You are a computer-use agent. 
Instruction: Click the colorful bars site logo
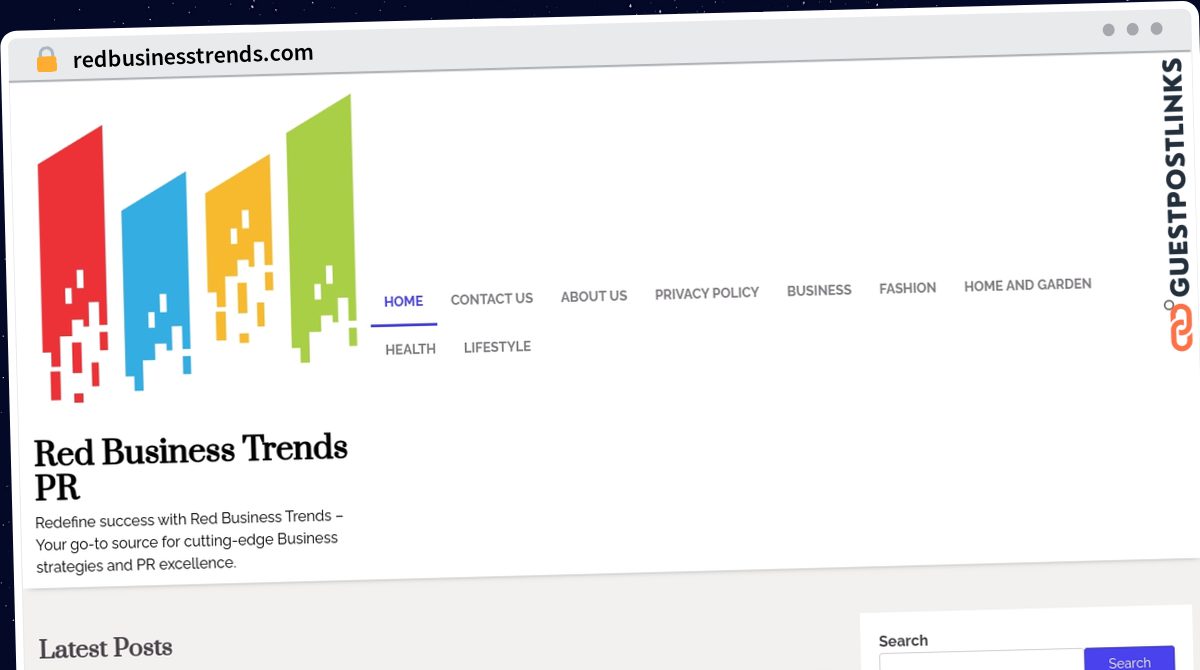(x=196, y=250)
